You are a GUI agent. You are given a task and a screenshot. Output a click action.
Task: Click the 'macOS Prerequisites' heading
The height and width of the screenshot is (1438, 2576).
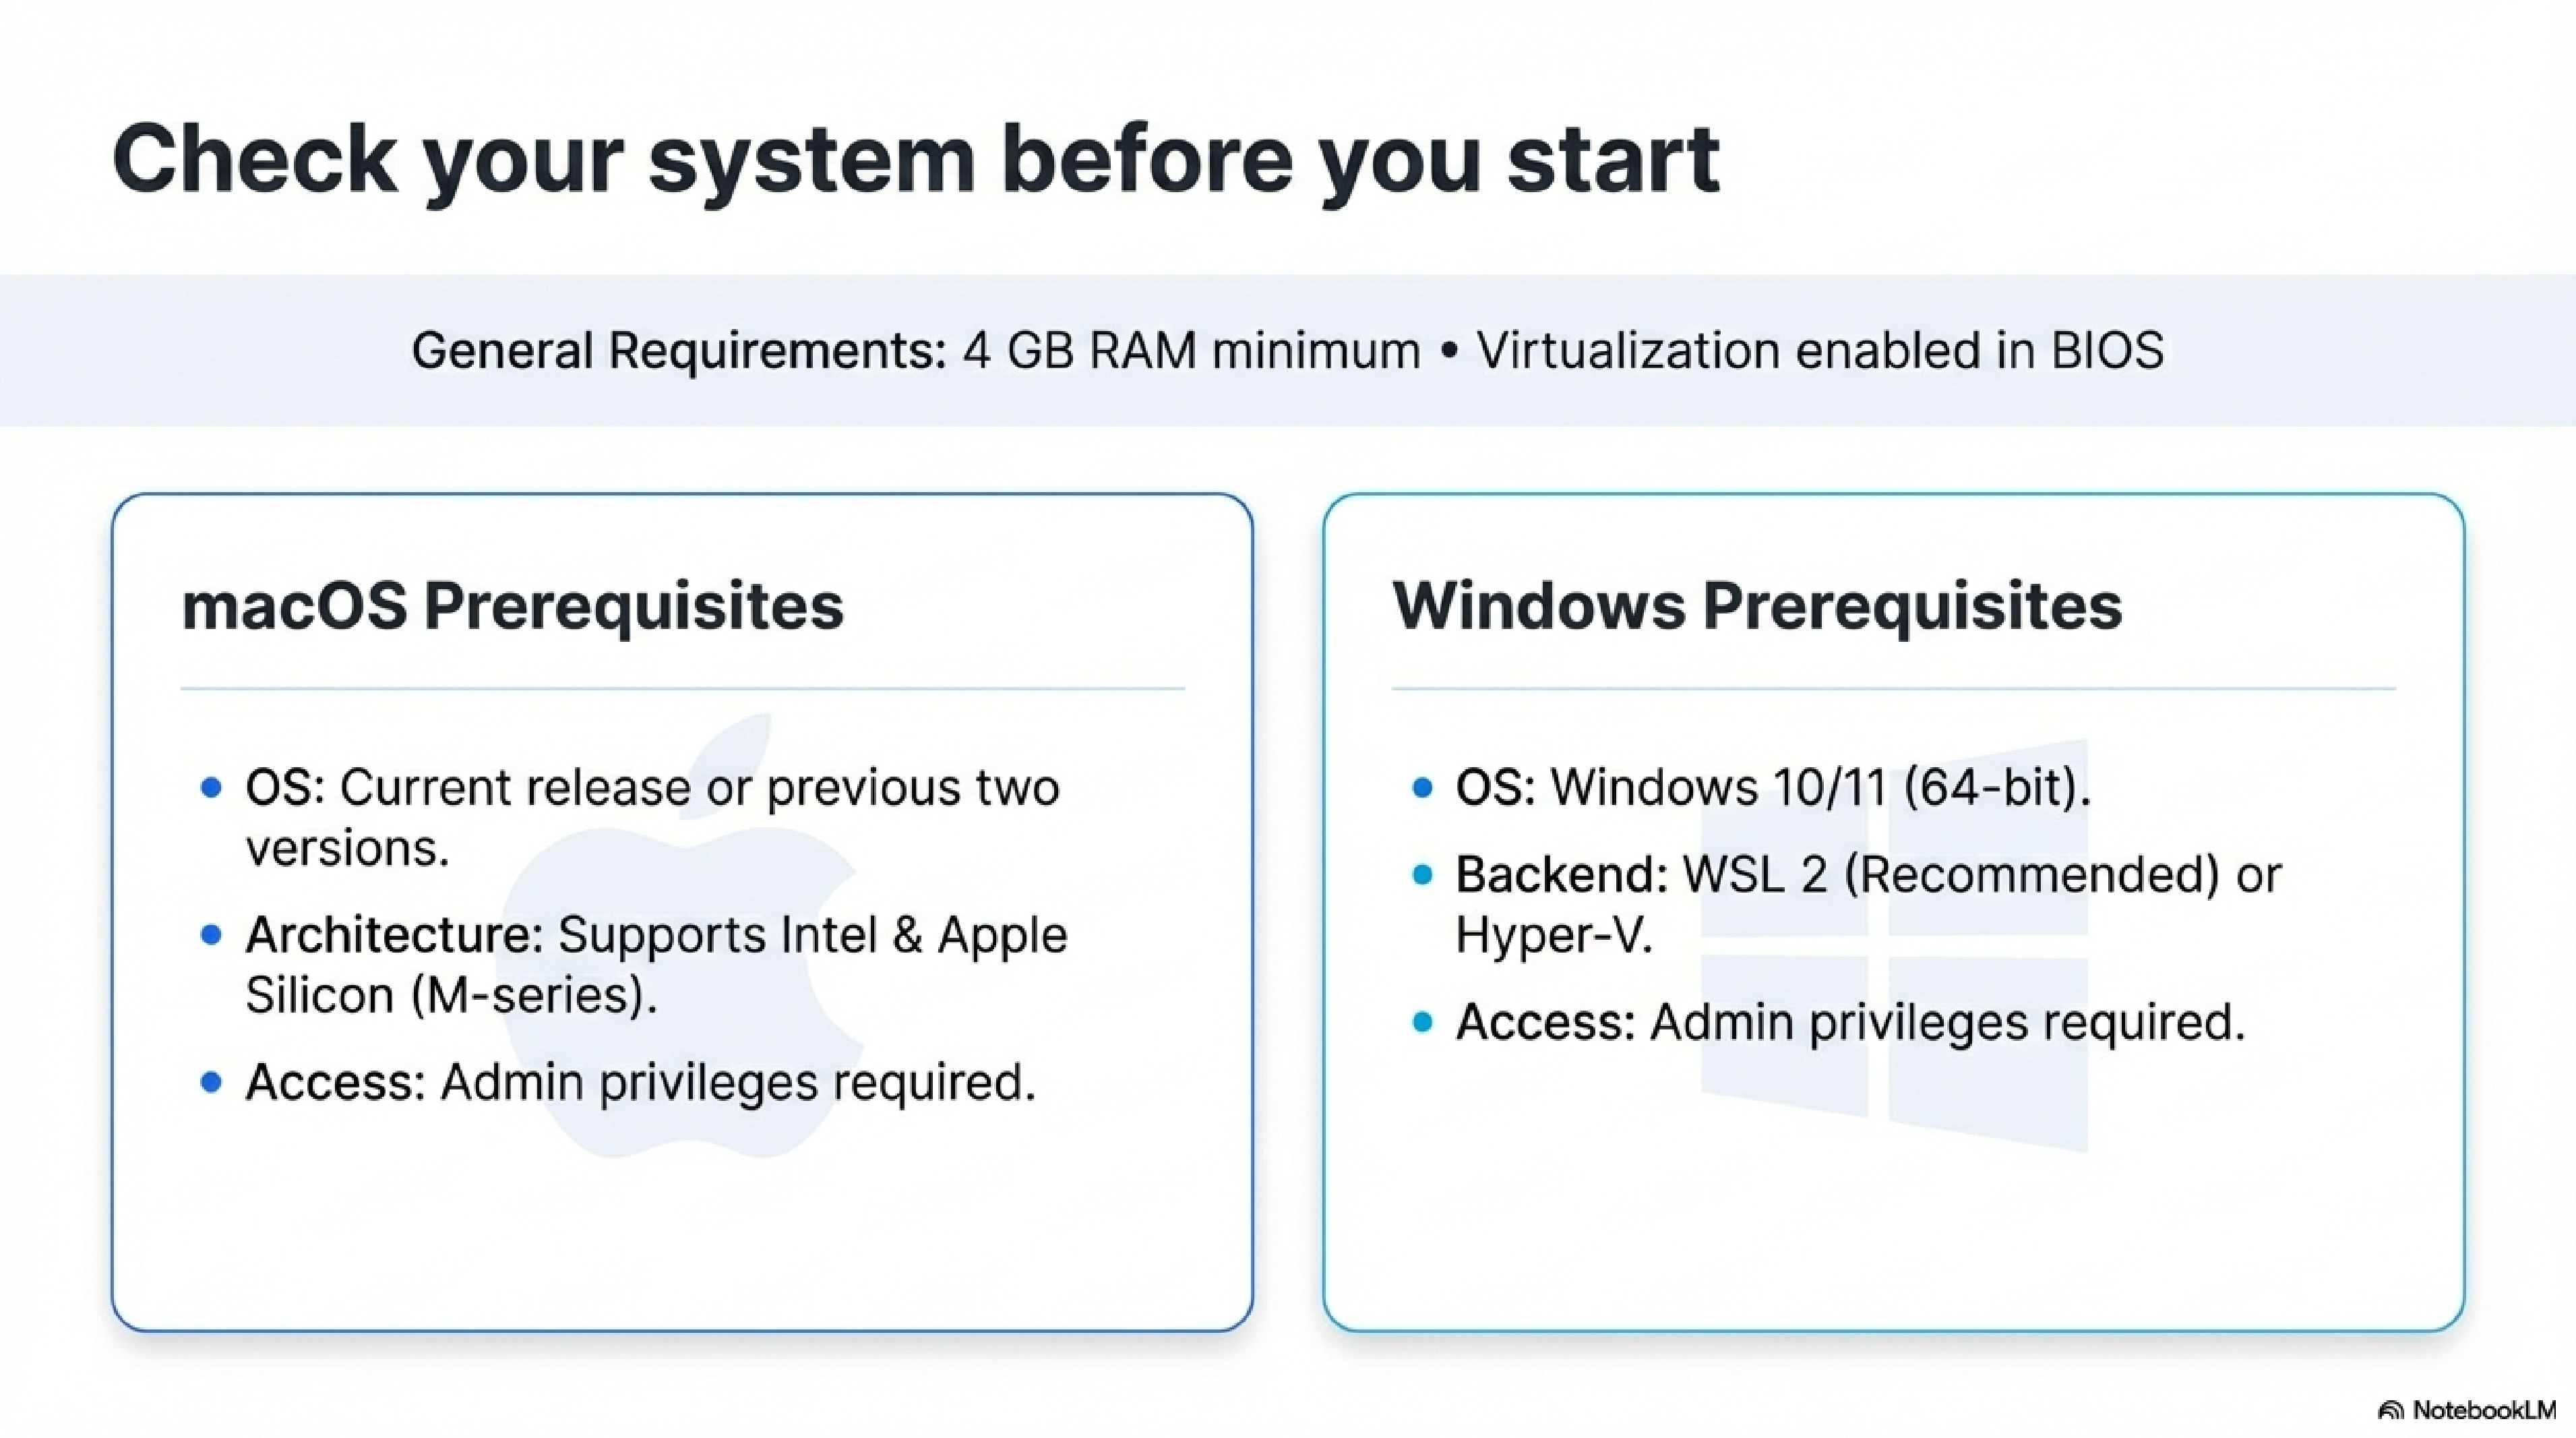click(512, 606)
